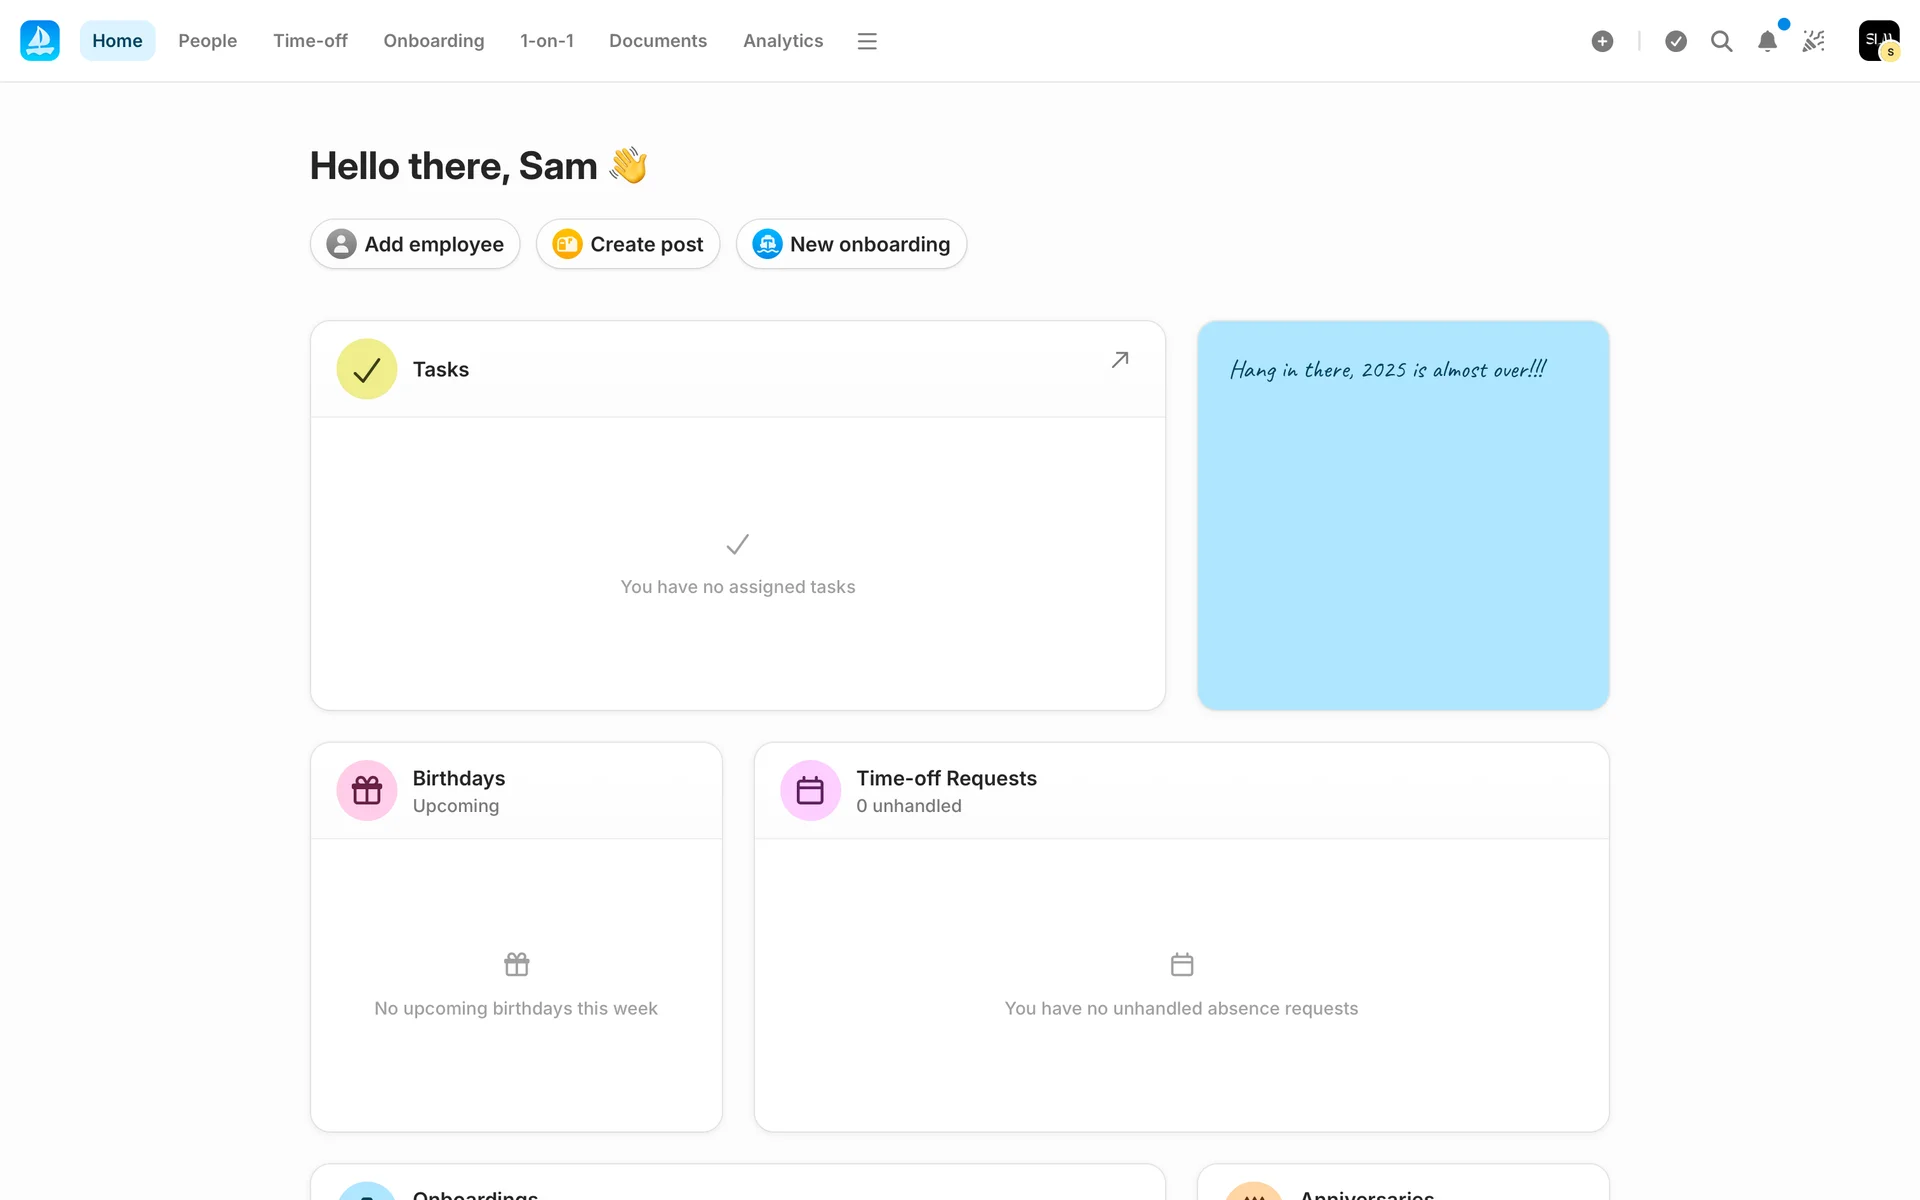Expand the hamburger more-menu in navbar
Viewport: 1920px width, 1200px height.
[867, 41]
